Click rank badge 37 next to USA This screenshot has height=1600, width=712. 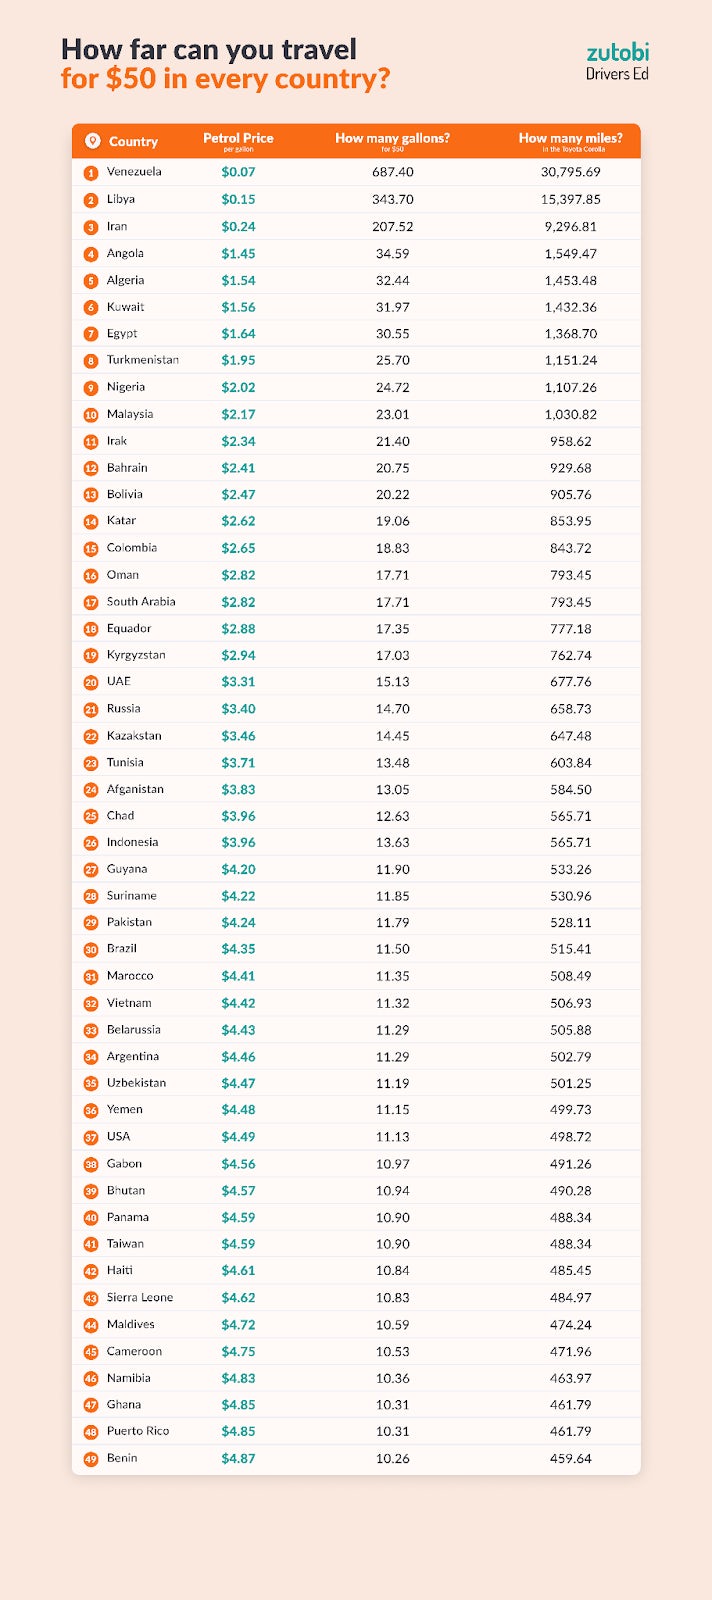pos(91,1137)
